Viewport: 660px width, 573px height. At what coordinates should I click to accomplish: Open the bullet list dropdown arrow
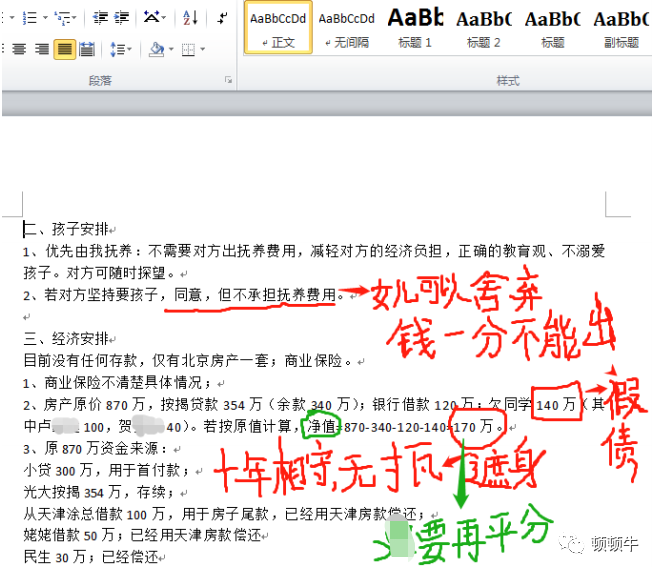[12, 18]
